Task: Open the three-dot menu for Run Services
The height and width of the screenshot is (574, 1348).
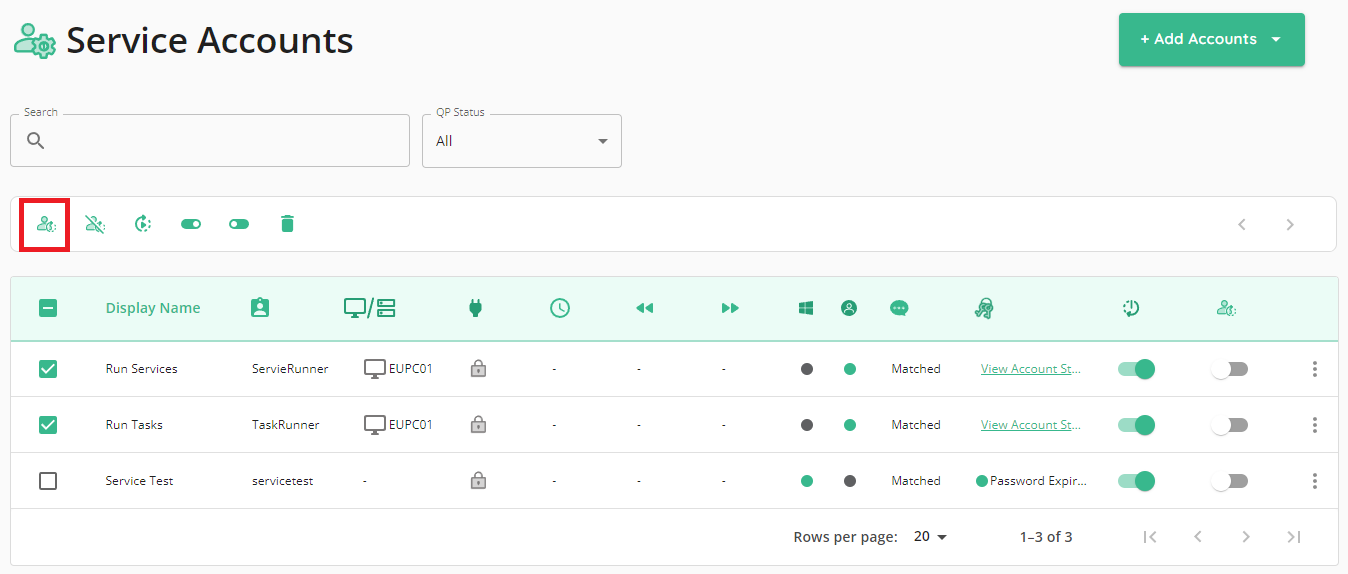Action: click(x=1314, y=369)
